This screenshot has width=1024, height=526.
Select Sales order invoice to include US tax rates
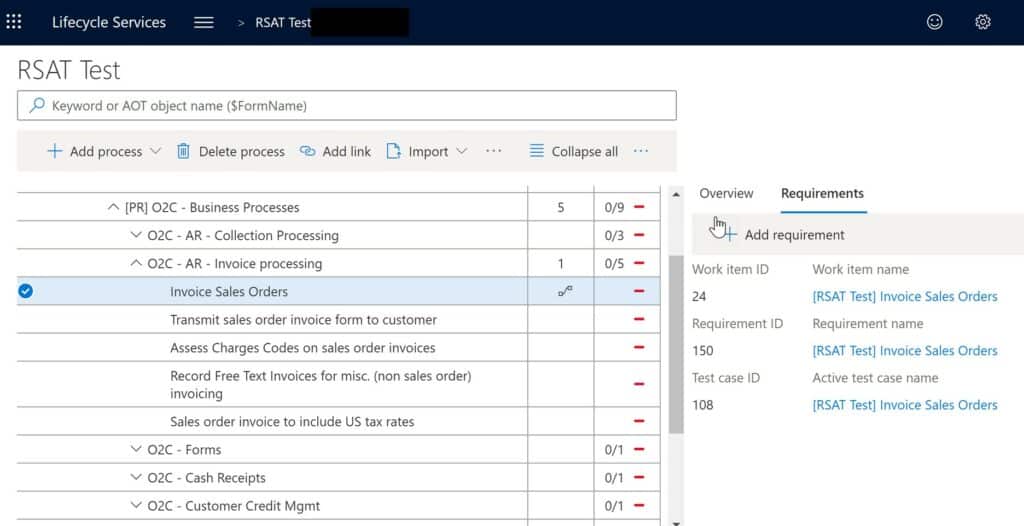pos(292,421)
